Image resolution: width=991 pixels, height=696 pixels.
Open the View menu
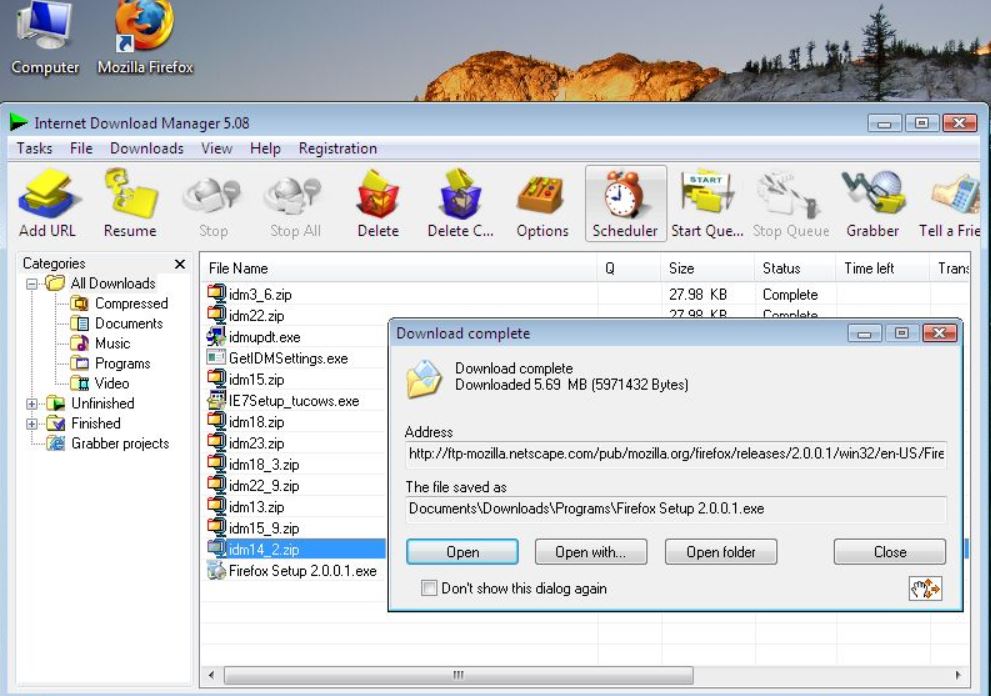click(217, 149)
